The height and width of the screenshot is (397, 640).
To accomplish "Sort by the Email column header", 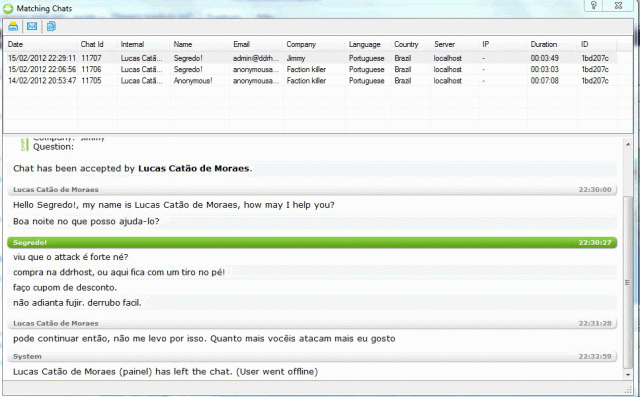I will coord(241,44).
